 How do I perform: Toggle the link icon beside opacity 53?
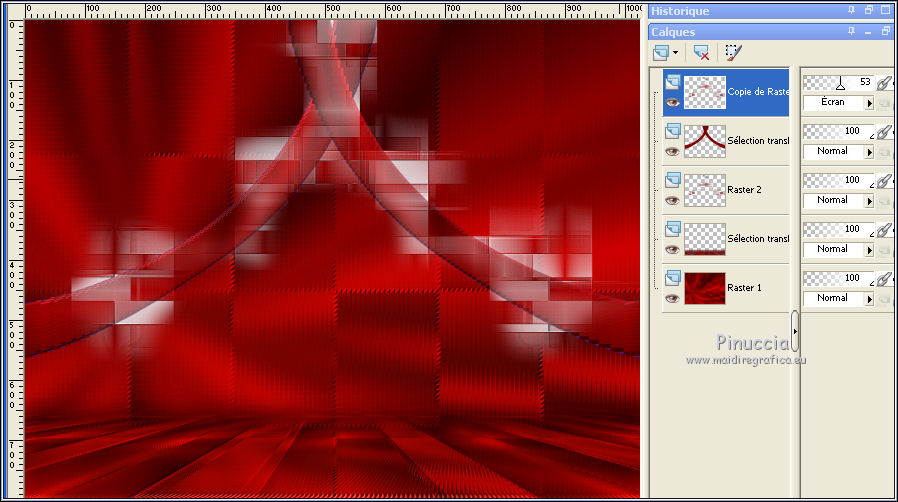[x=885, y=83]
